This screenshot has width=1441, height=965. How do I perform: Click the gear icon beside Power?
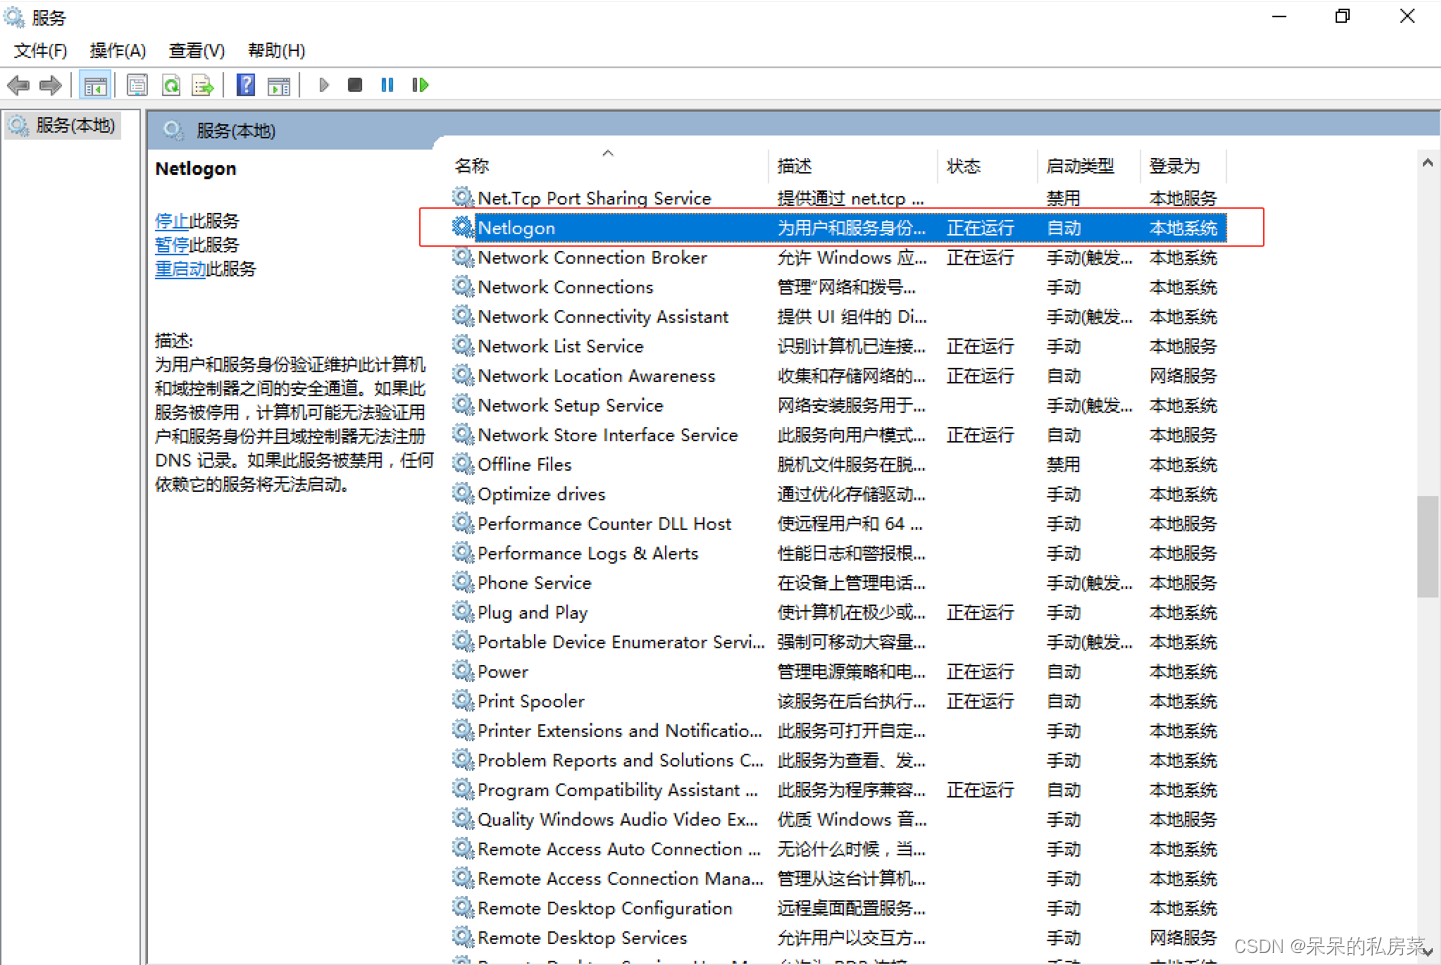462,671
